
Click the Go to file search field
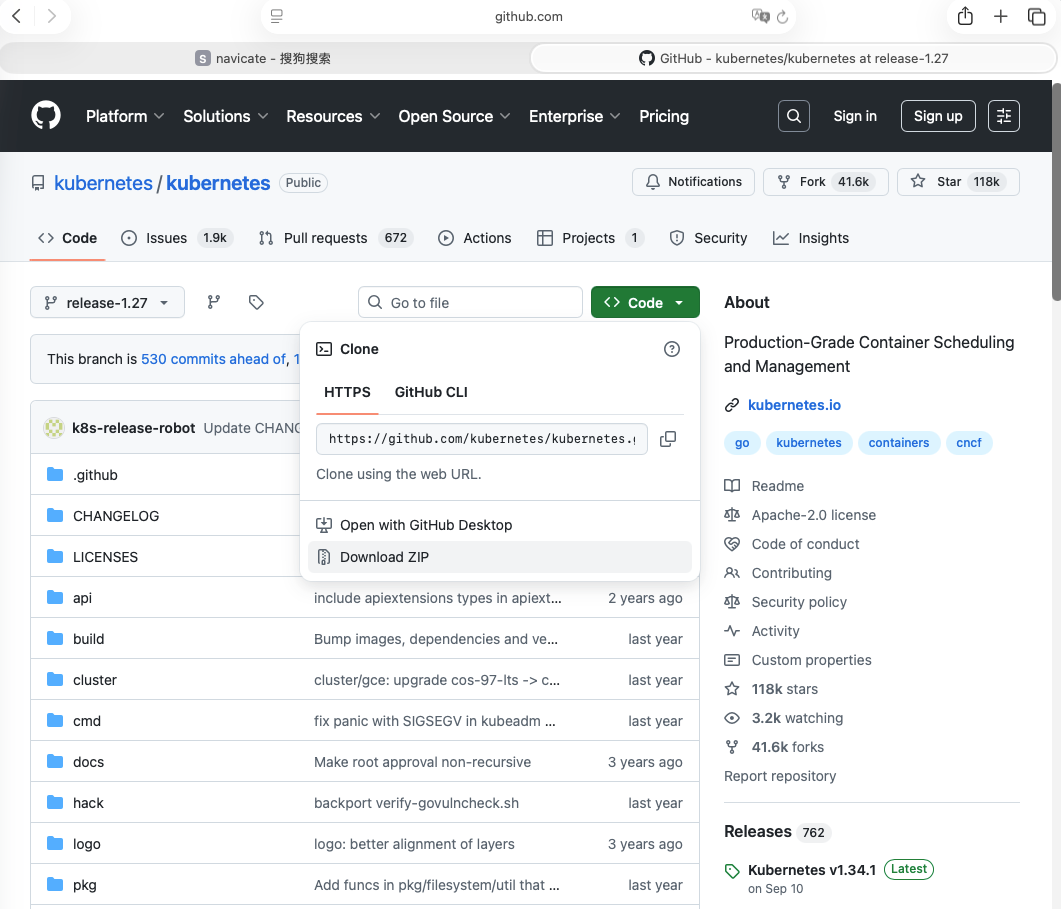point(470,302)
